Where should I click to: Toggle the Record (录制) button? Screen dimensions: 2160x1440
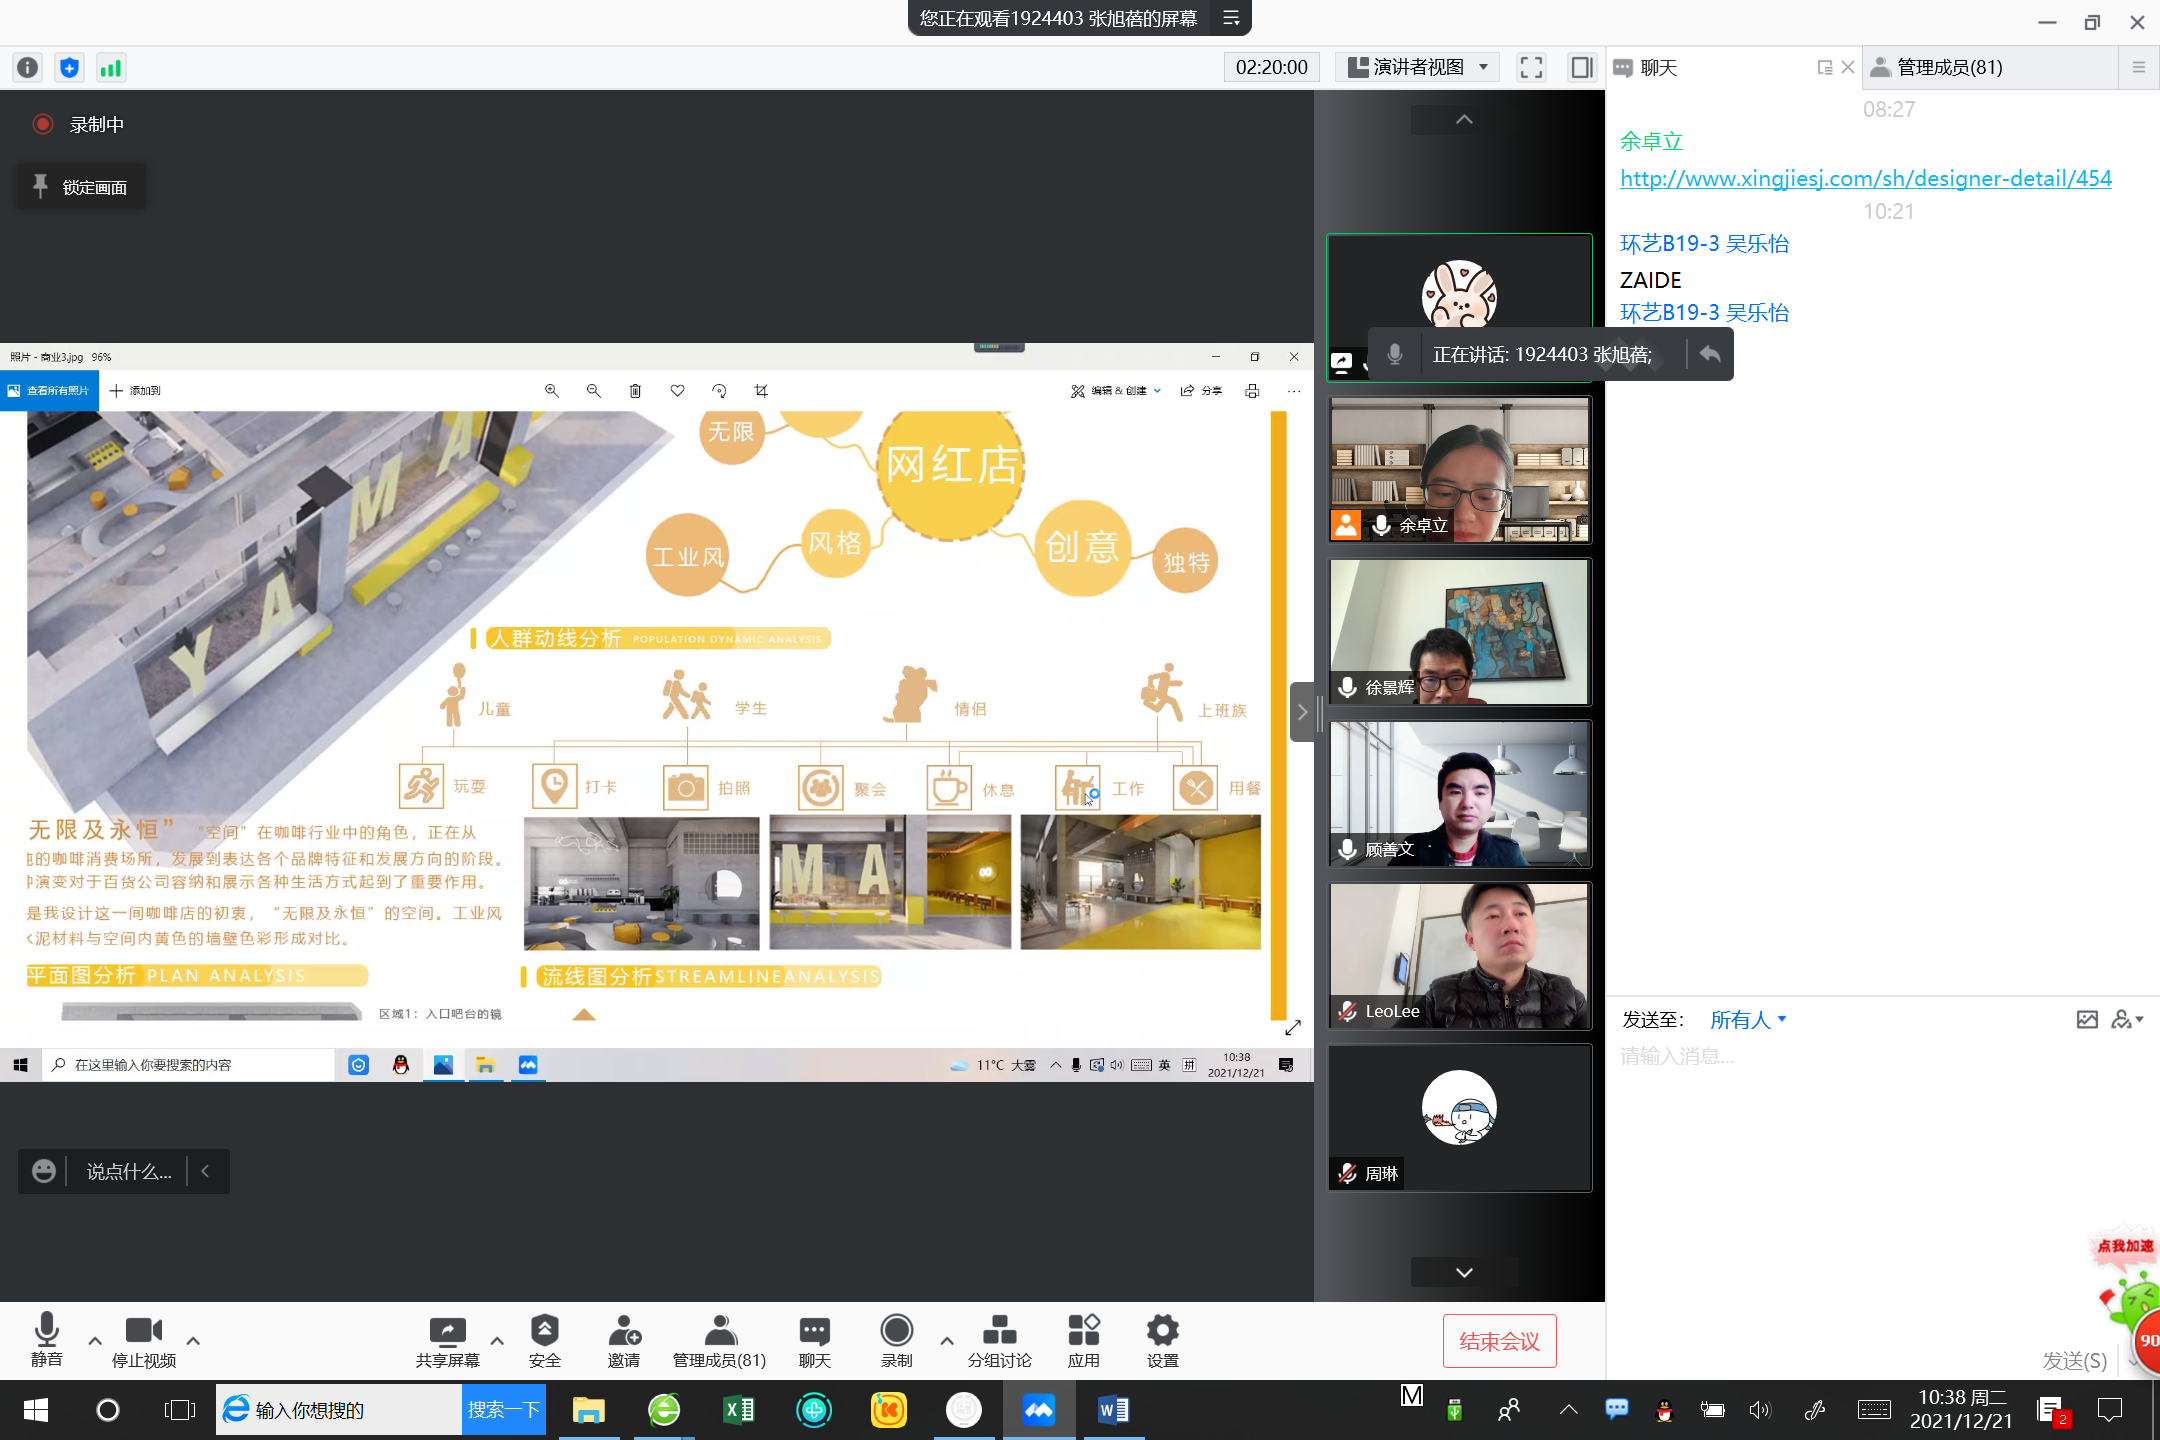coord(896,1340)
